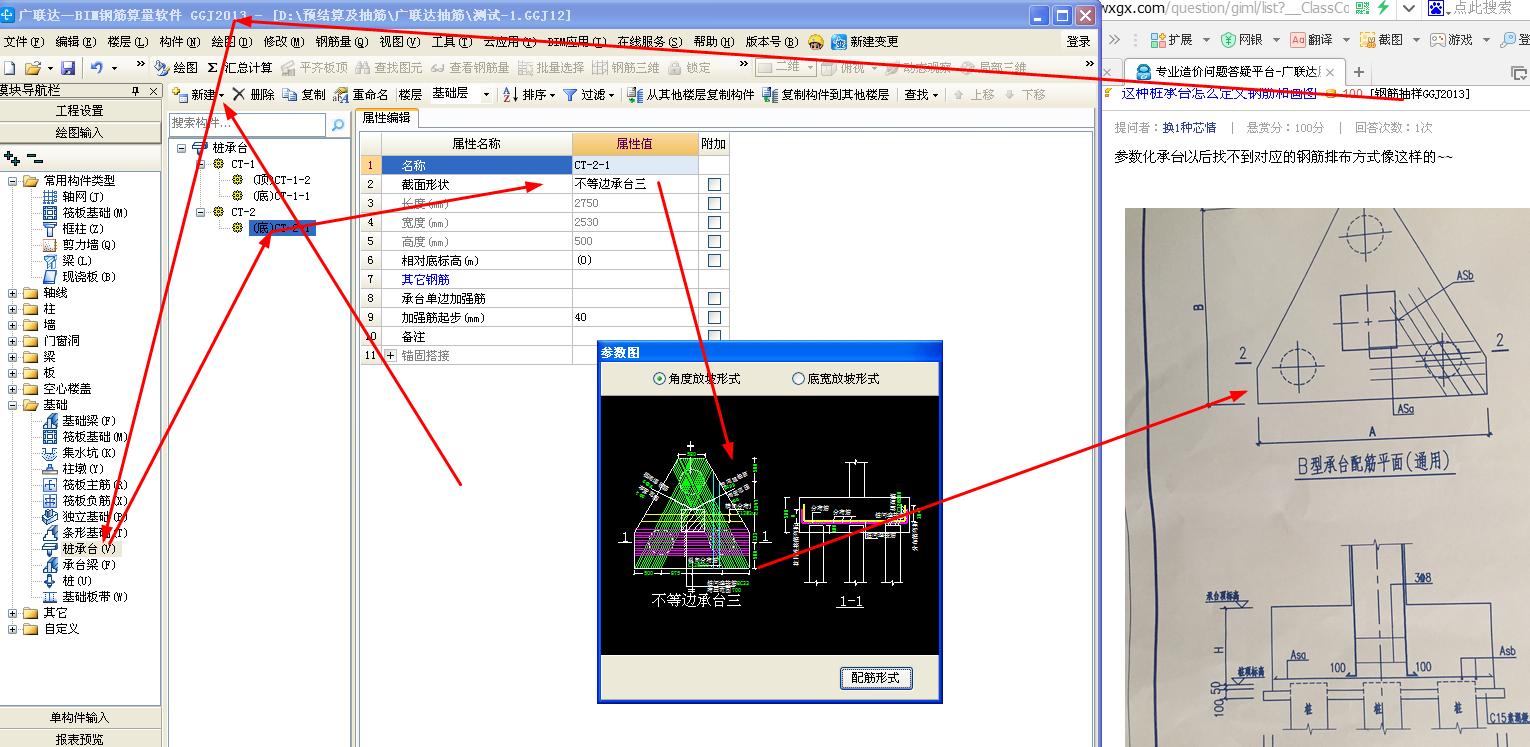Click the search magnifier in component list
The image size is (1530, 747).
(338, 124)
